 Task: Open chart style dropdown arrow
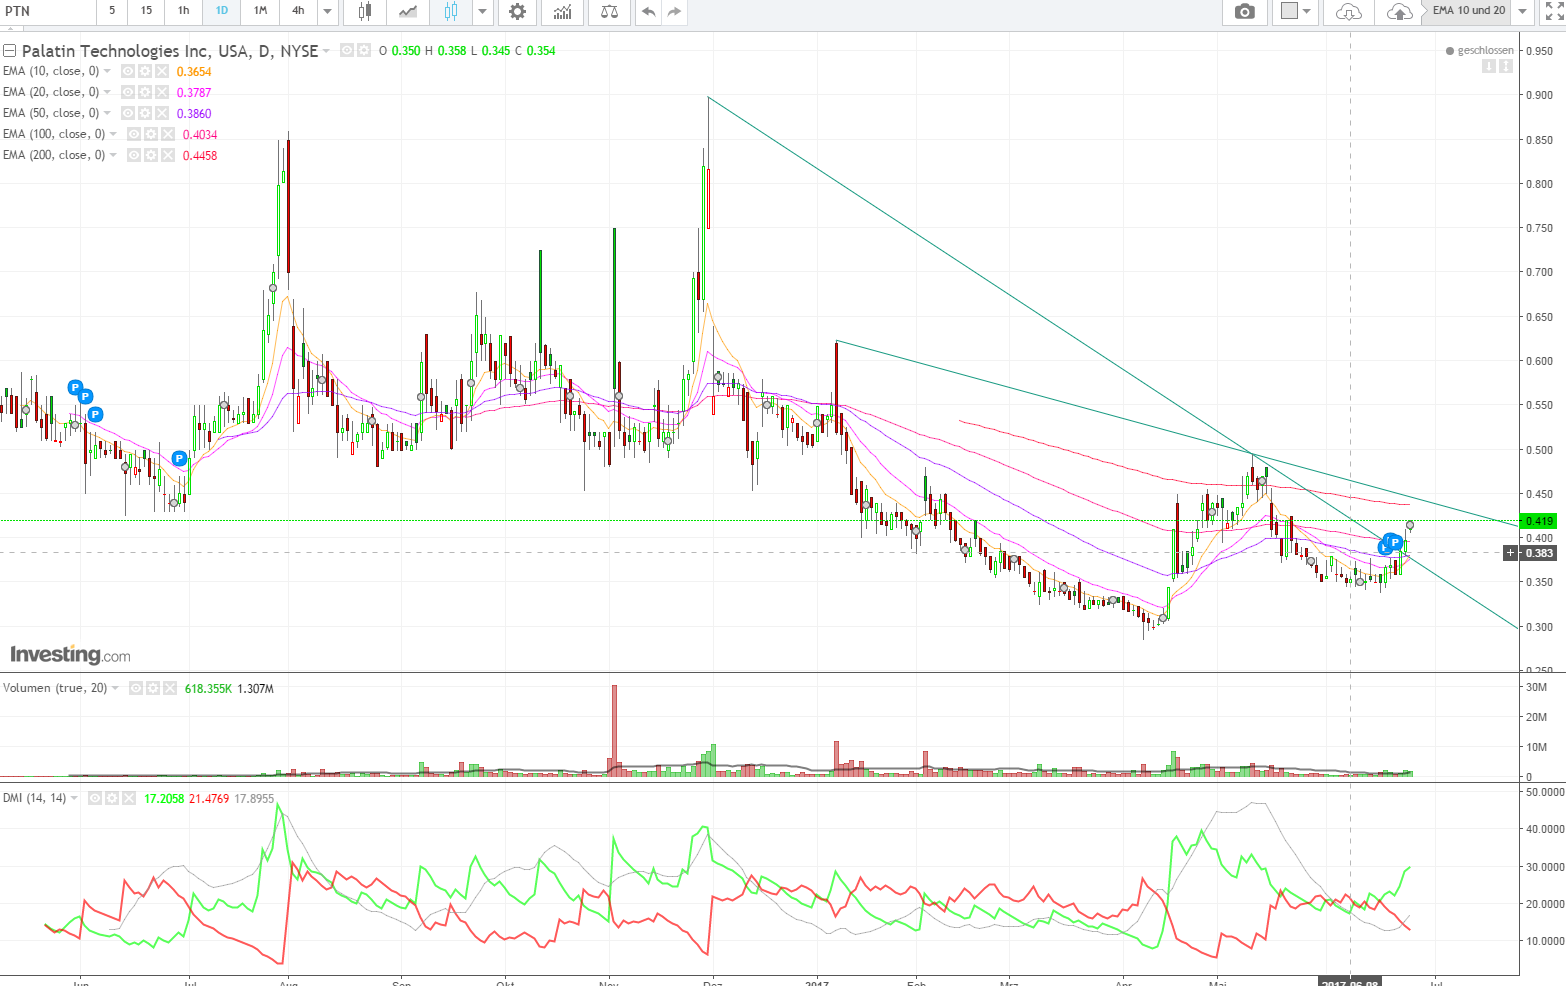(x=483, y=11)
